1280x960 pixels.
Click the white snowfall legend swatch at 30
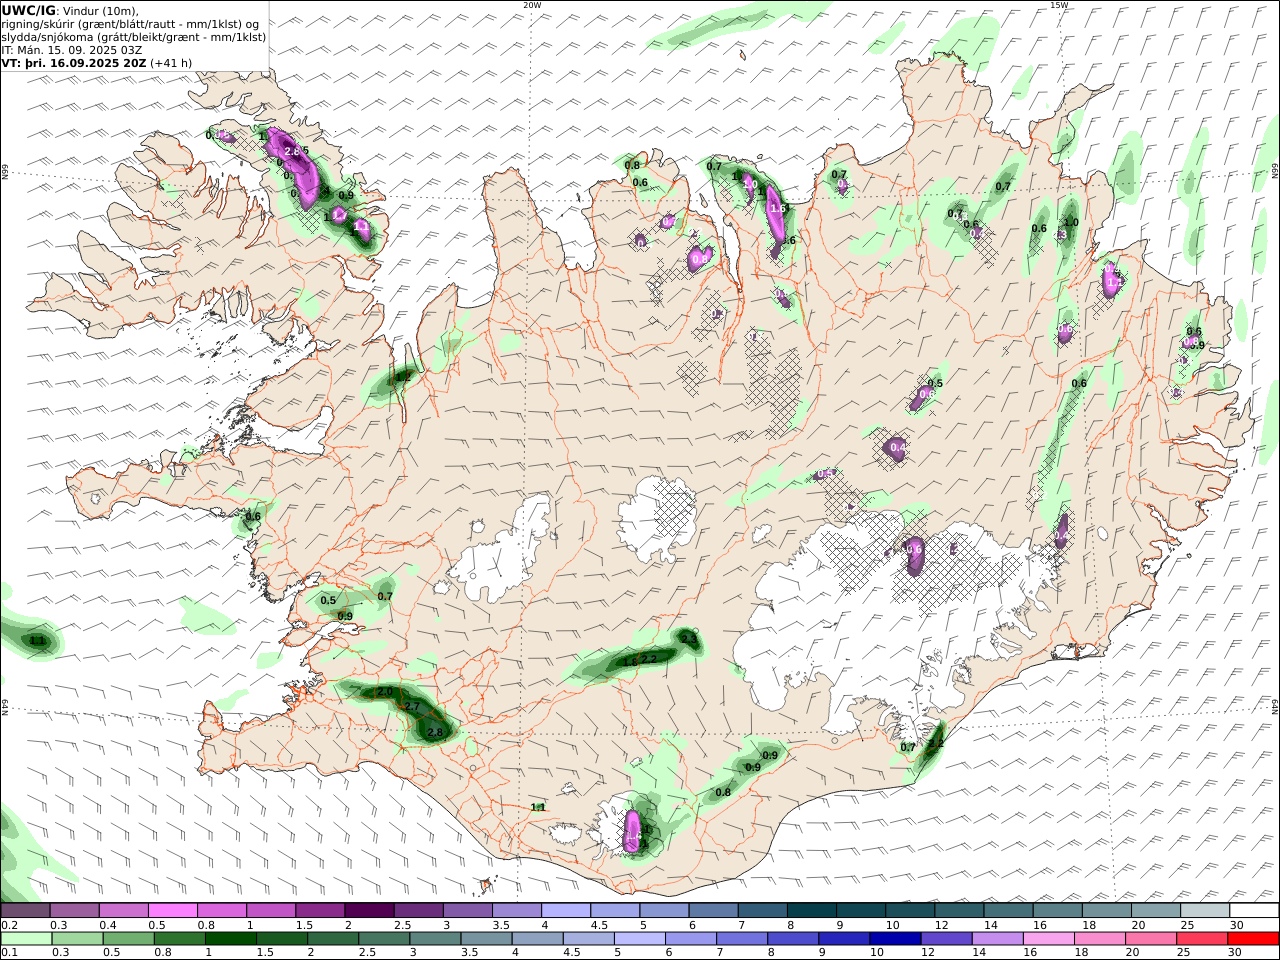1254,910
